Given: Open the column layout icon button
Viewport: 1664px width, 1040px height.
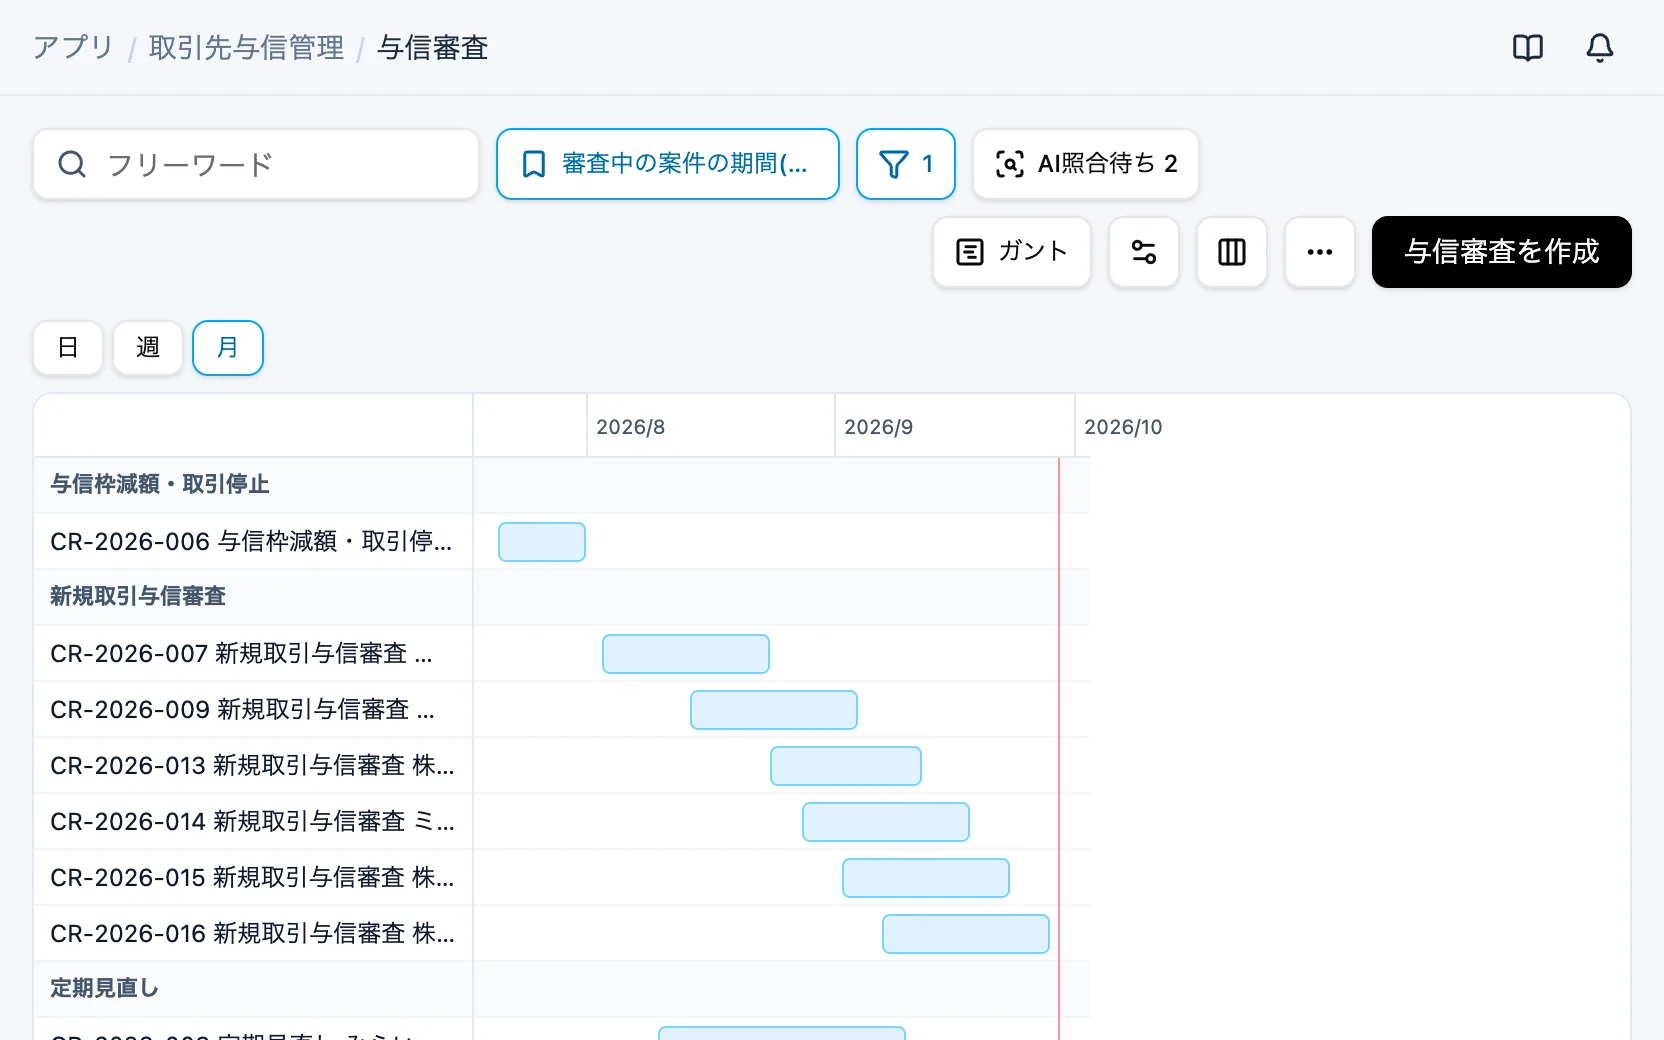Looking at the screenshot, I should 1232,252.
